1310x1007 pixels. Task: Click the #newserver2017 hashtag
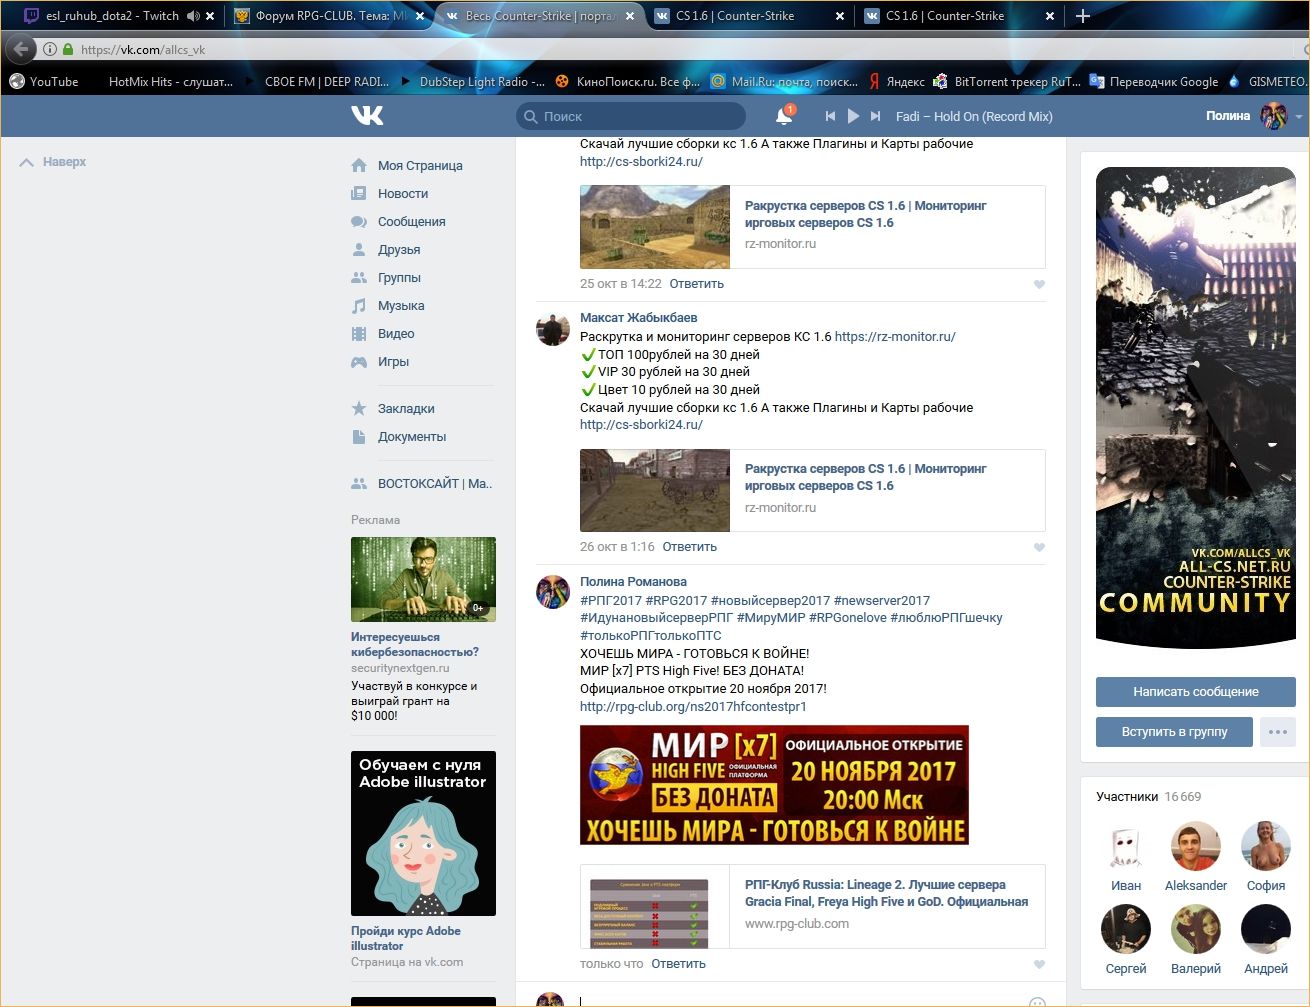pyautogui.click(x=882, y=600)
